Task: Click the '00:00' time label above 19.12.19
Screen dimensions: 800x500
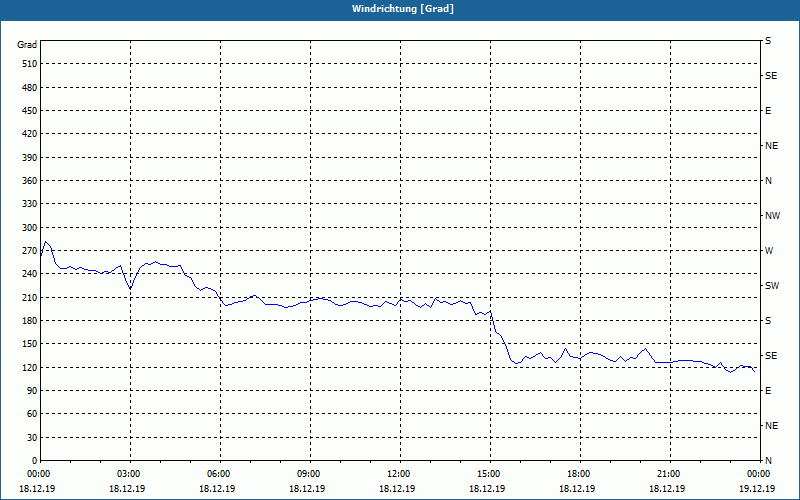Action: coord(759,474)
